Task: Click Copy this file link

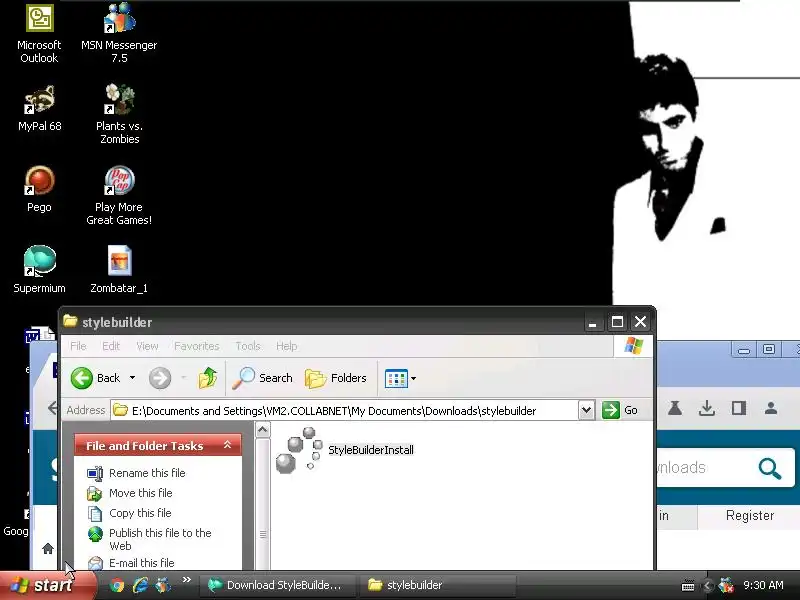Action: (x=140, y=513)
